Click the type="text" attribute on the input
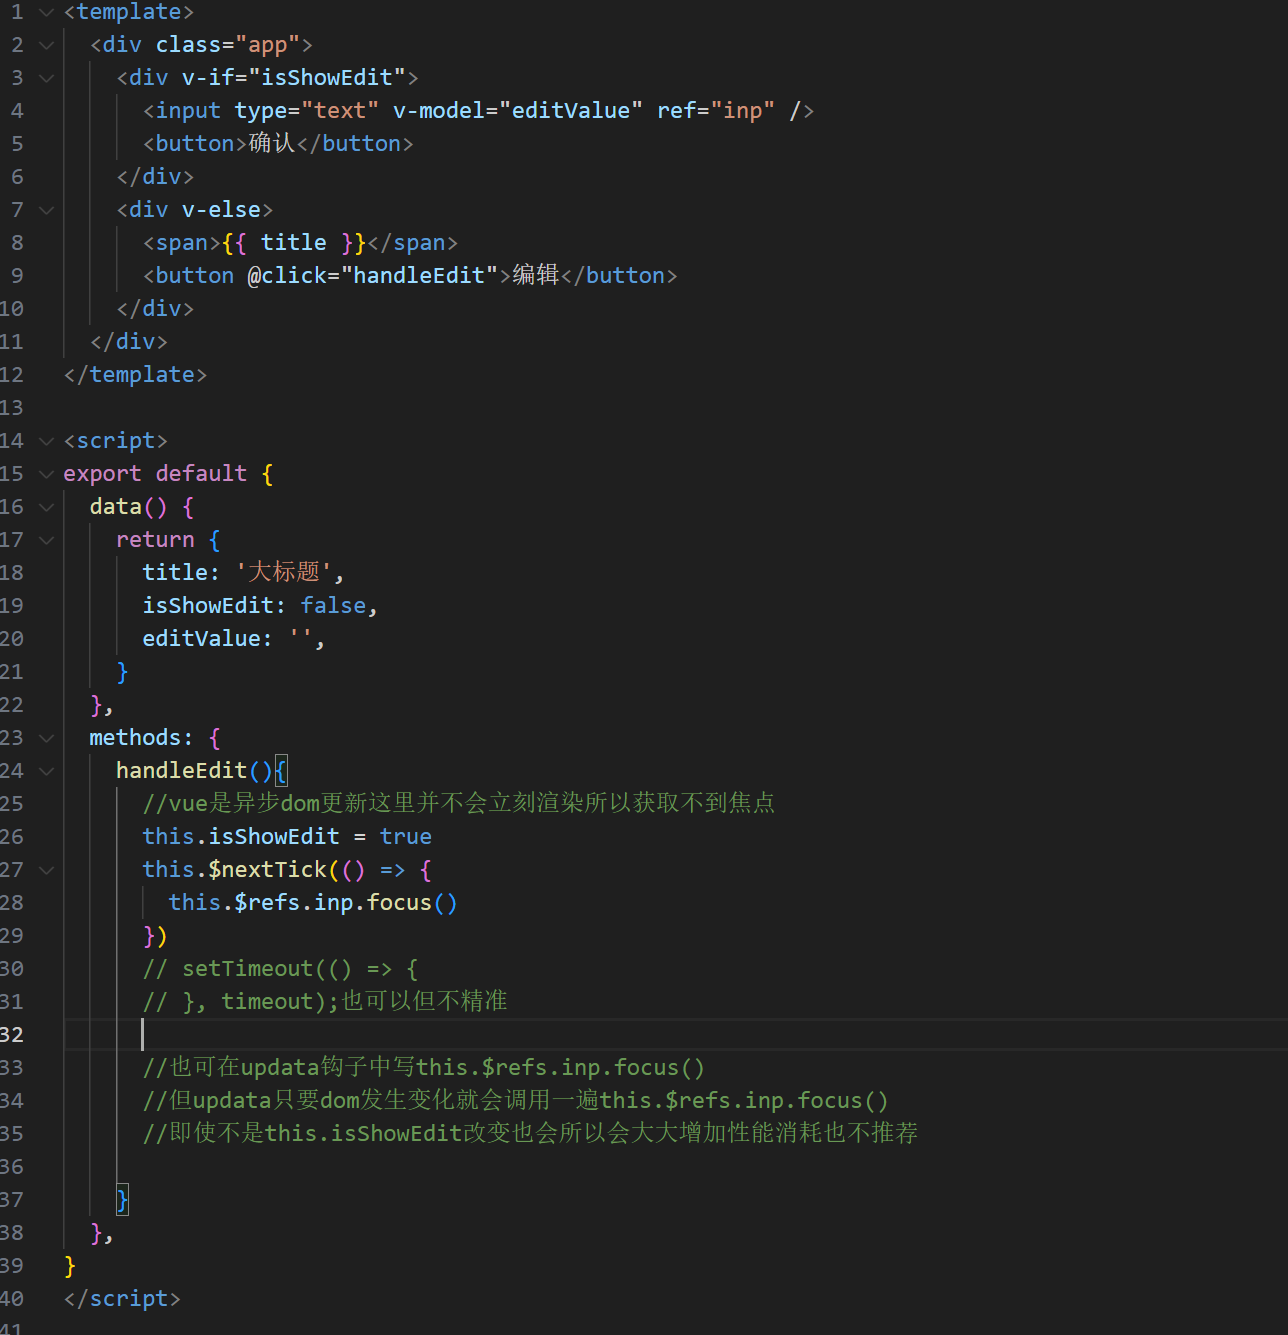Screen dimensions: 1288x1335 (x=307, y=111)
